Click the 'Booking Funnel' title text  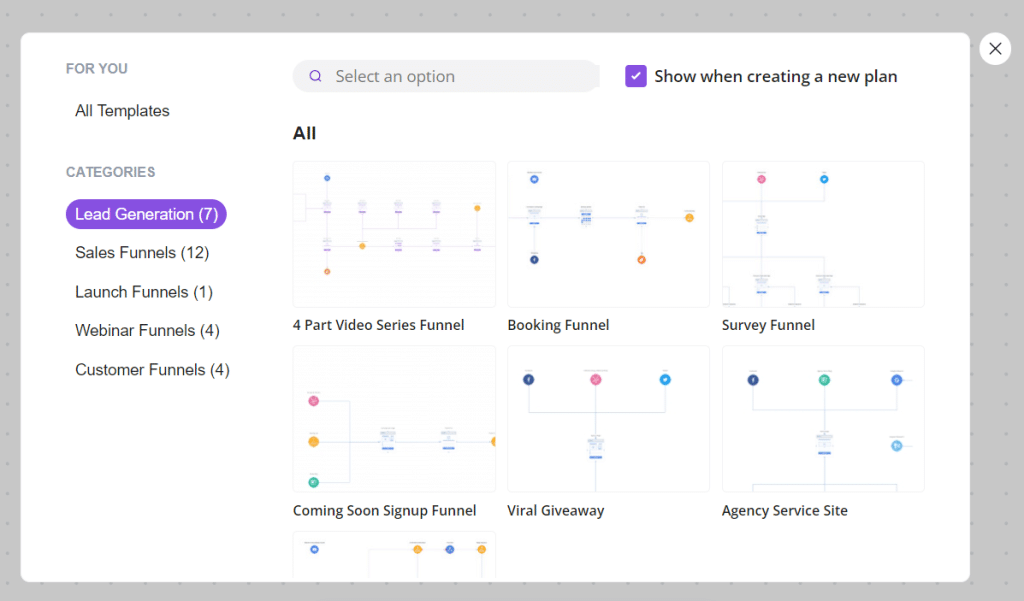(558, 325)
